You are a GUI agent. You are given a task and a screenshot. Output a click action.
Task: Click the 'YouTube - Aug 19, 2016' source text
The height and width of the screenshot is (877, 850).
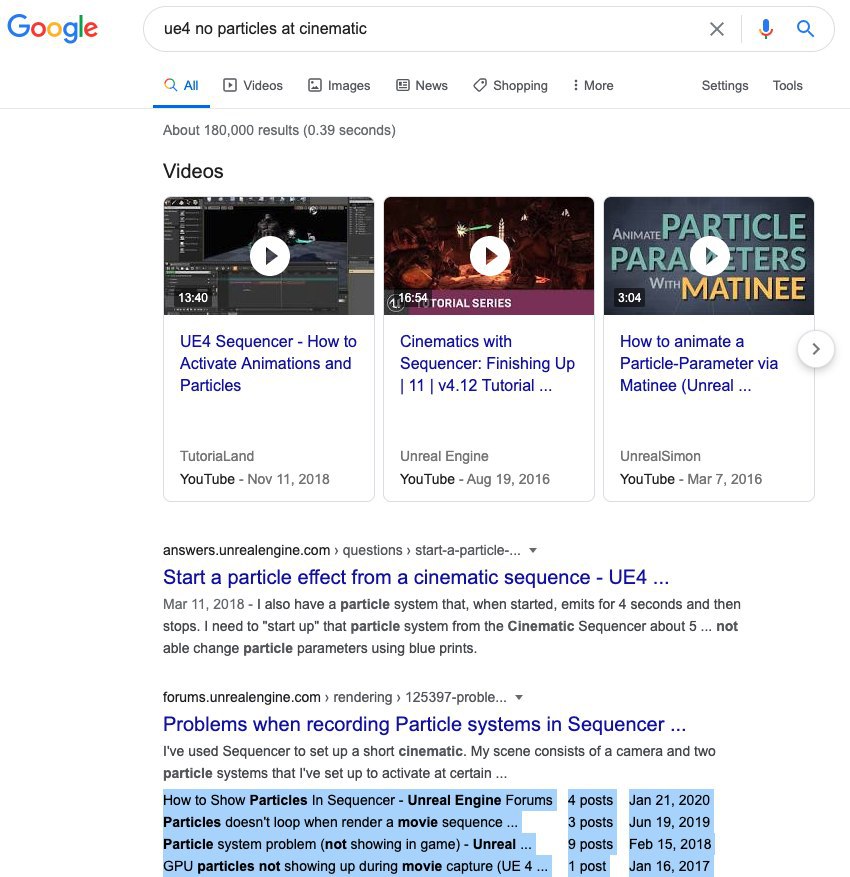[x=475, y=479]
